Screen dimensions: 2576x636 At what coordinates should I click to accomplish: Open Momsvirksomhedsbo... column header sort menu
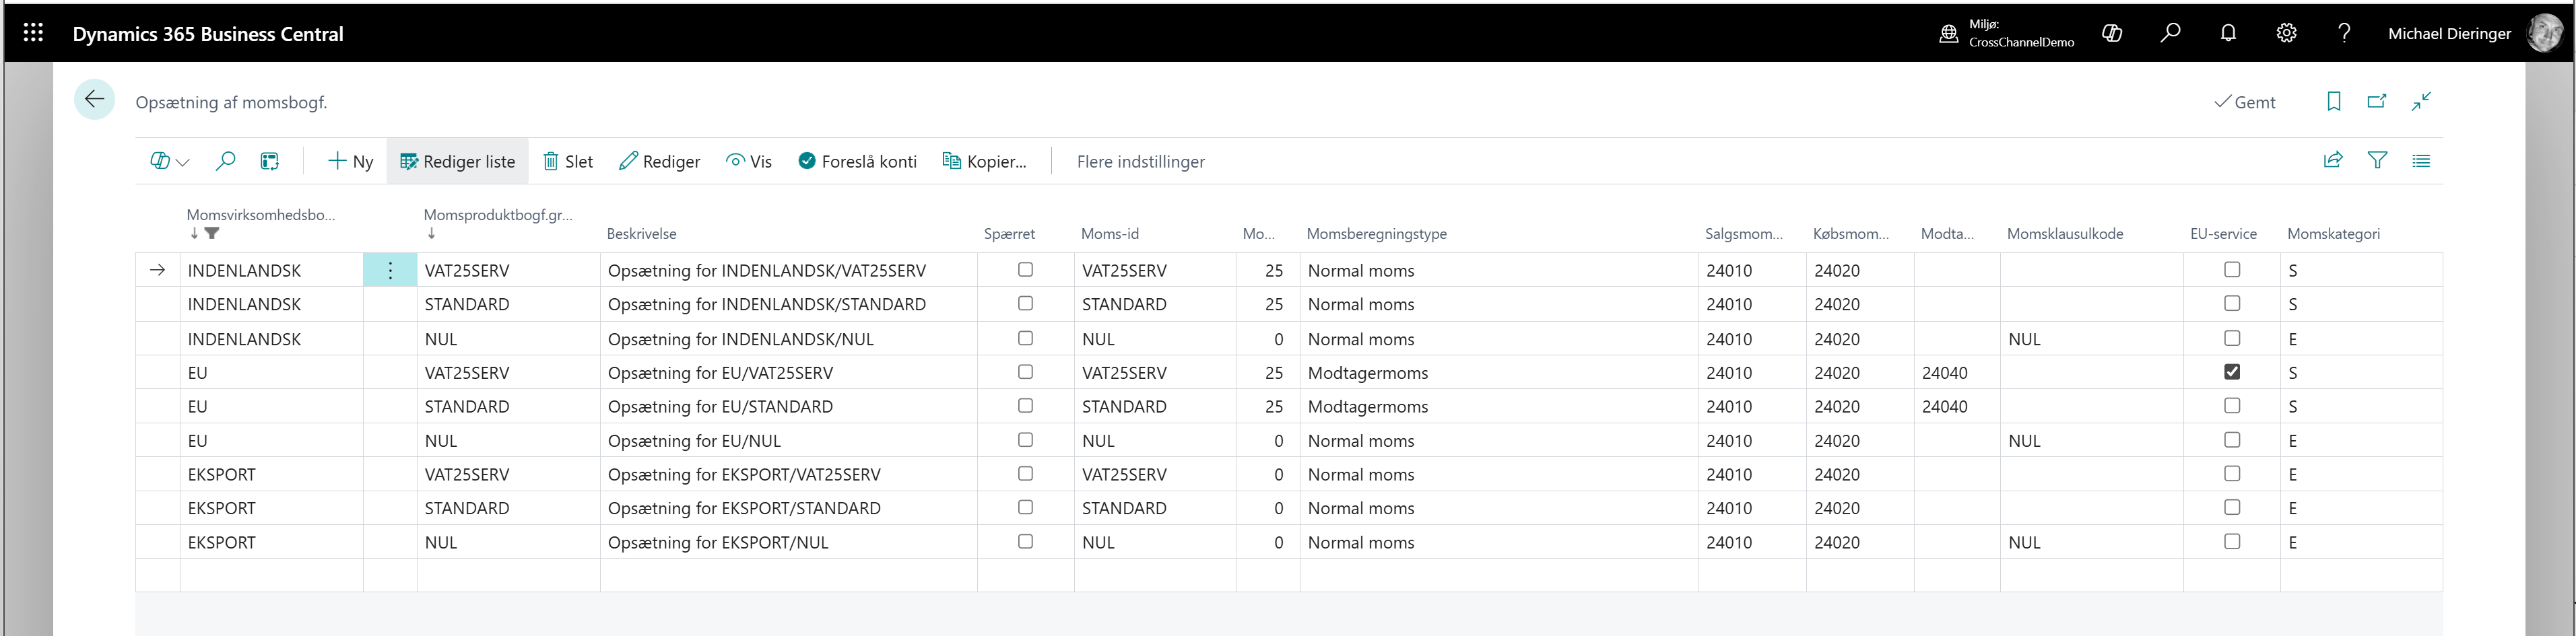click(260, 215)
